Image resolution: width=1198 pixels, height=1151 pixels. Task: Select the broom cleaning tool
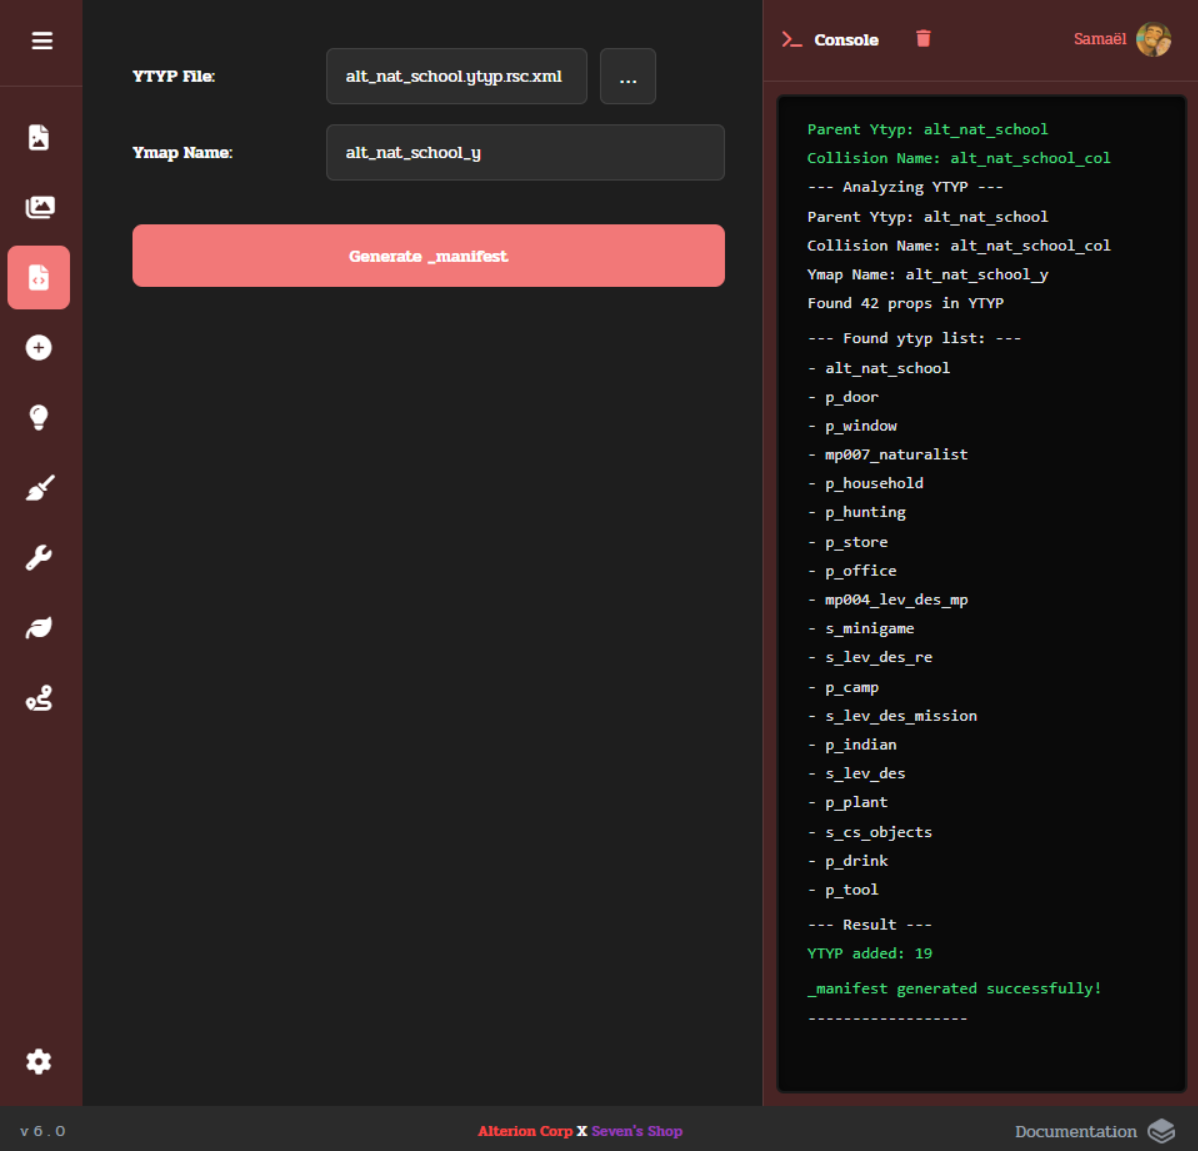click(39, 488)
